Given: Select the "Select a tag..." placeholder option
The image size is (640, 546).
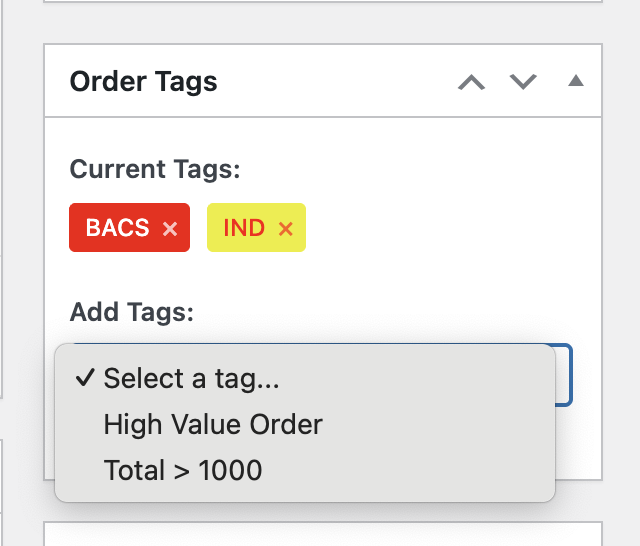Looking at the screenshot, I should pos(192,378).
